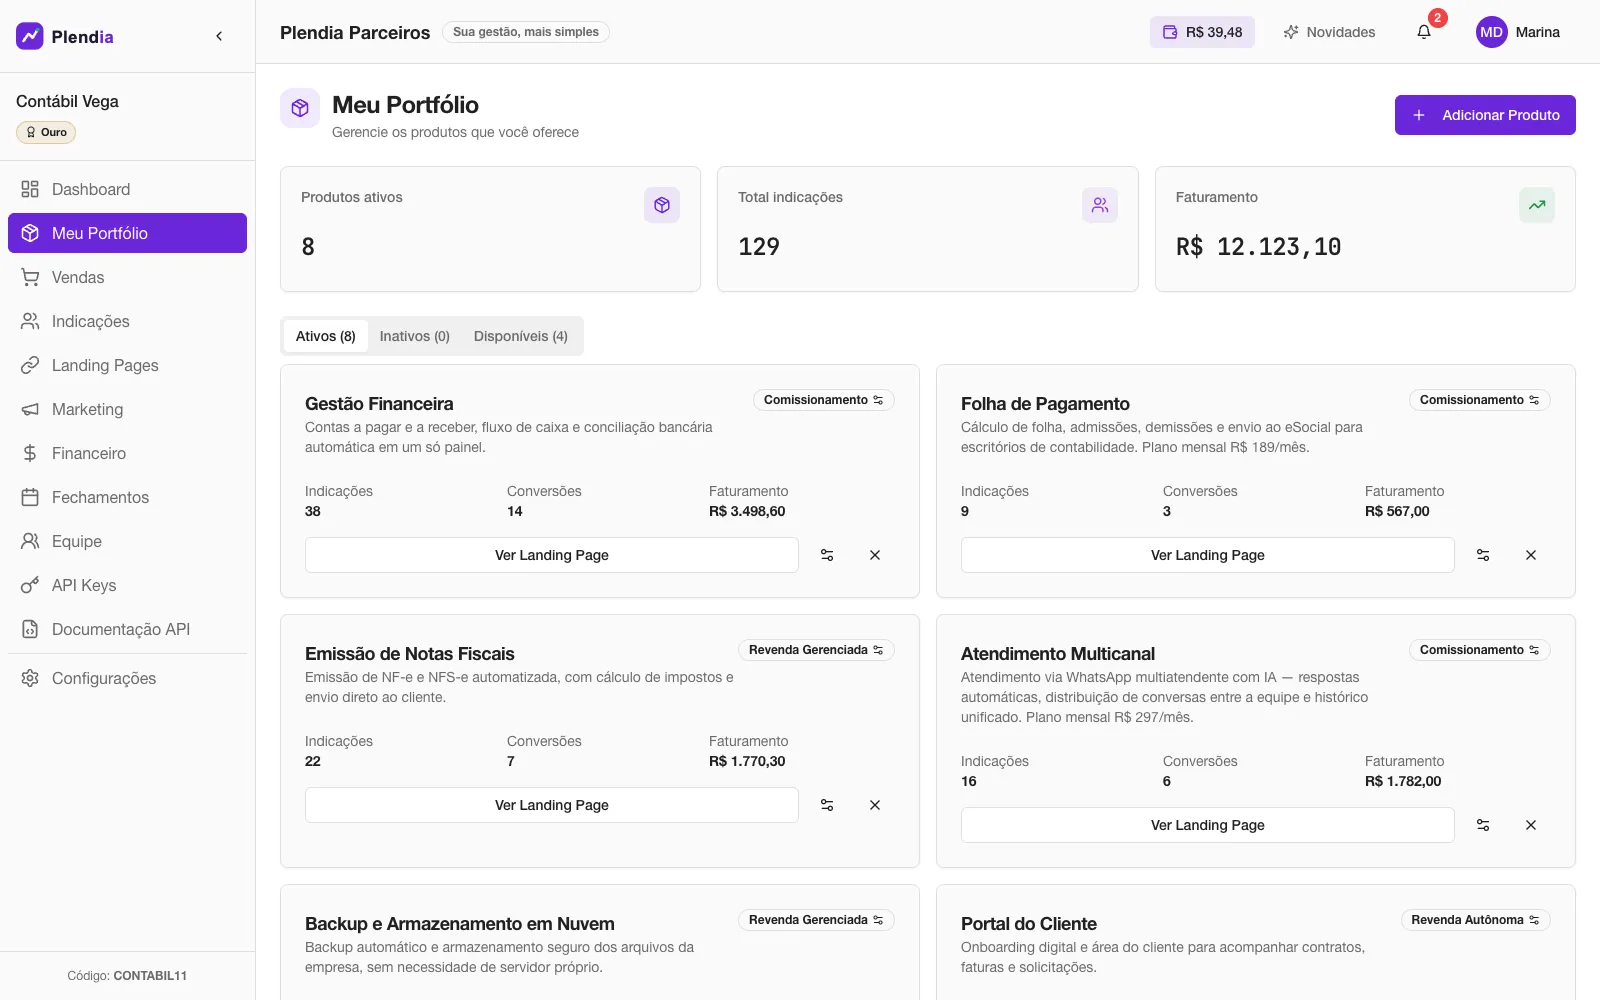Screen dimensions: 1600x1000
Task: Open Emissão de Notas Fiscais sliders icon
Action: [x=827, y=805]
